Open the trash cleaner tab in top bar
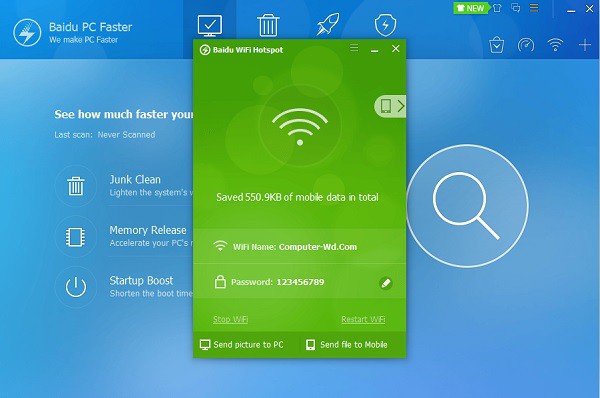The width and height of the screenshot is (600, 398). click(x=268, y=25)
